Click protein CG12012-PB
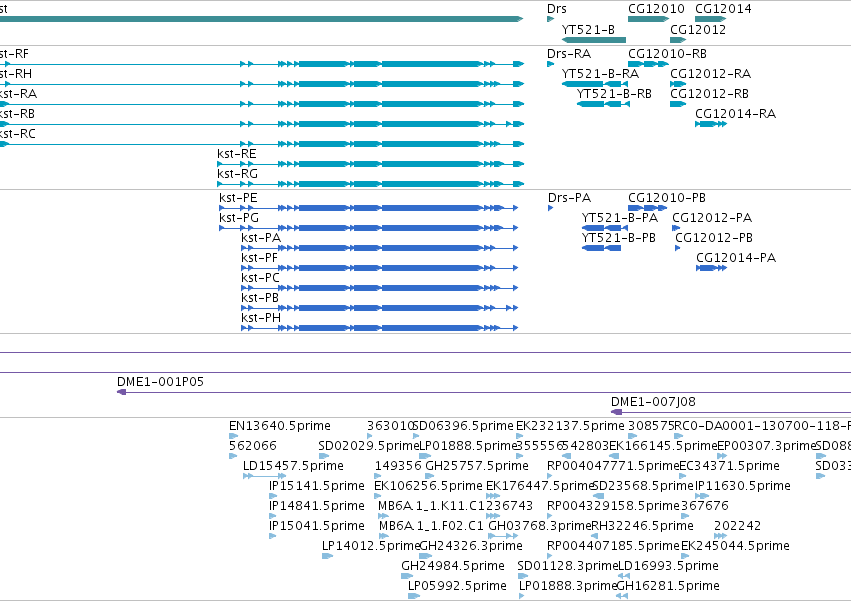The image size is (851, 601). pos(678,248)
